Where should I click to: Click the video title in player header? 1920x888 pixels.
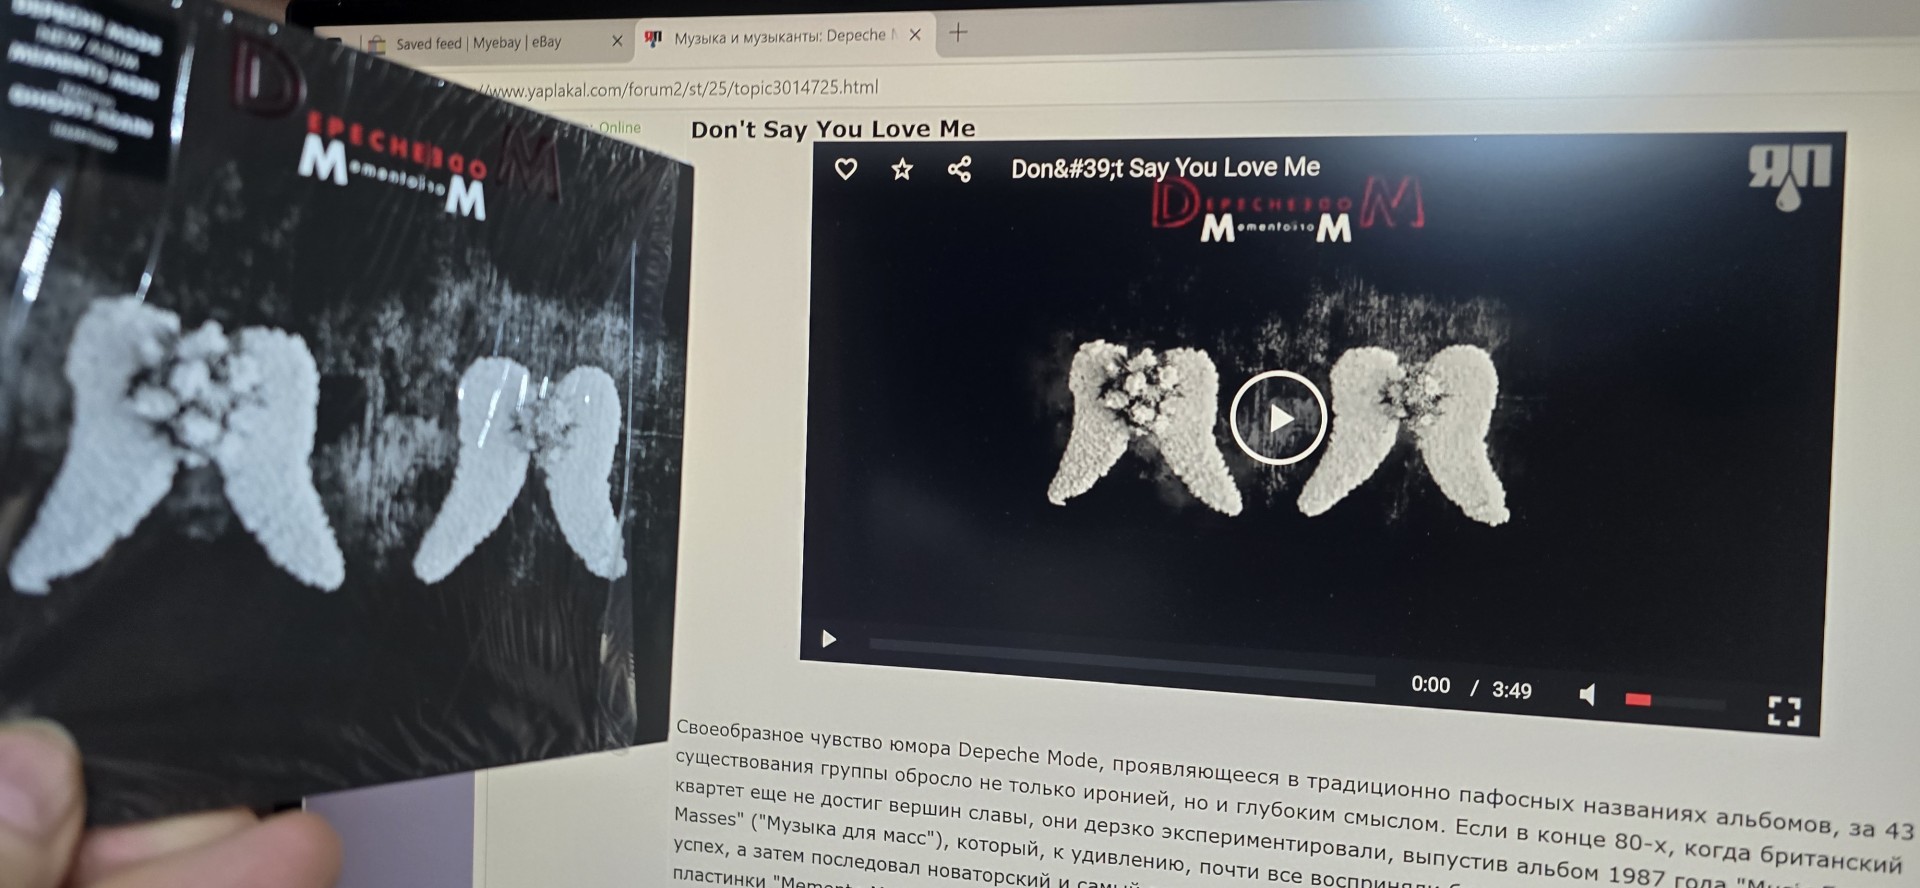[x=1165, y=168]
